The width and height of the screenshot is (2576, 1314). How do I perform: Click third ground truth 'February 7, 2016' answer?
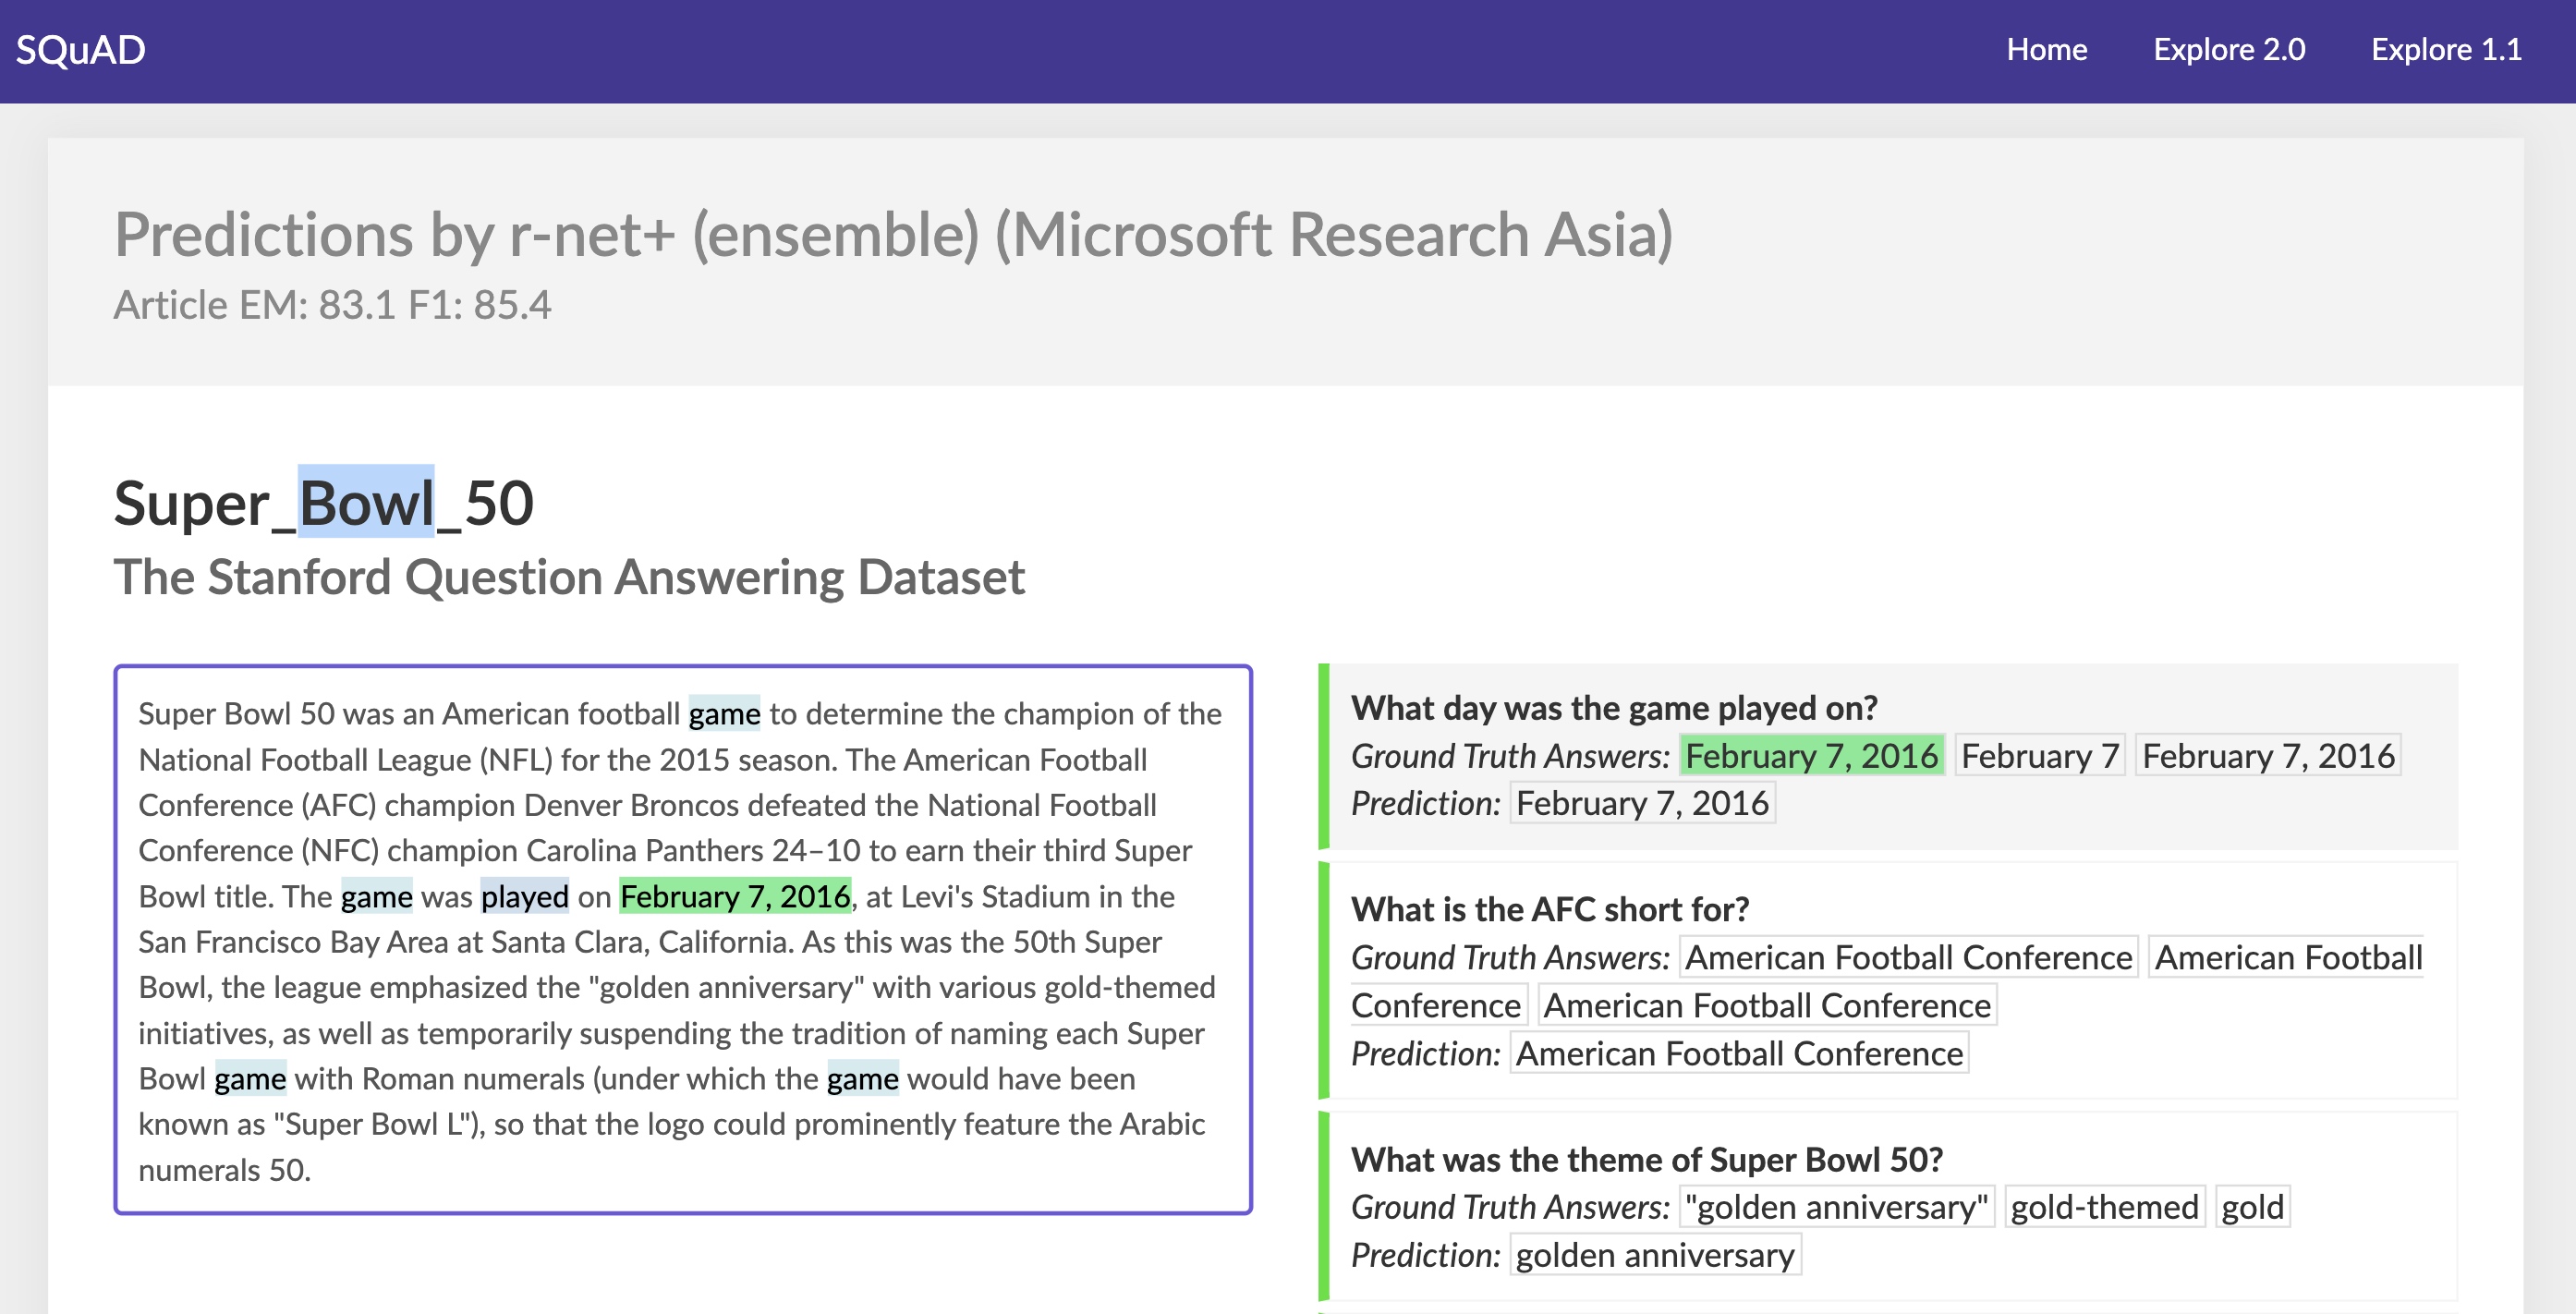coord(2267,756)
